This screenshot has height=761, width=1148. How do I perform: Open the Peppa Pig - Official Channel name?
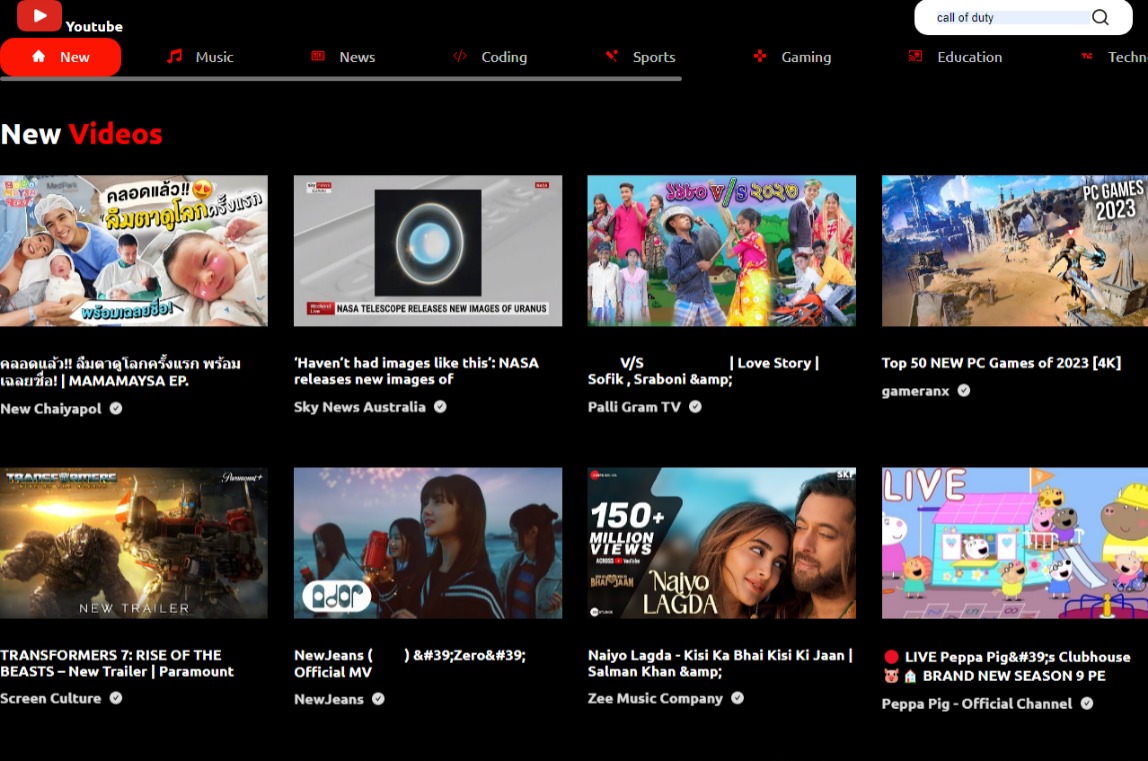coord(977,703)
